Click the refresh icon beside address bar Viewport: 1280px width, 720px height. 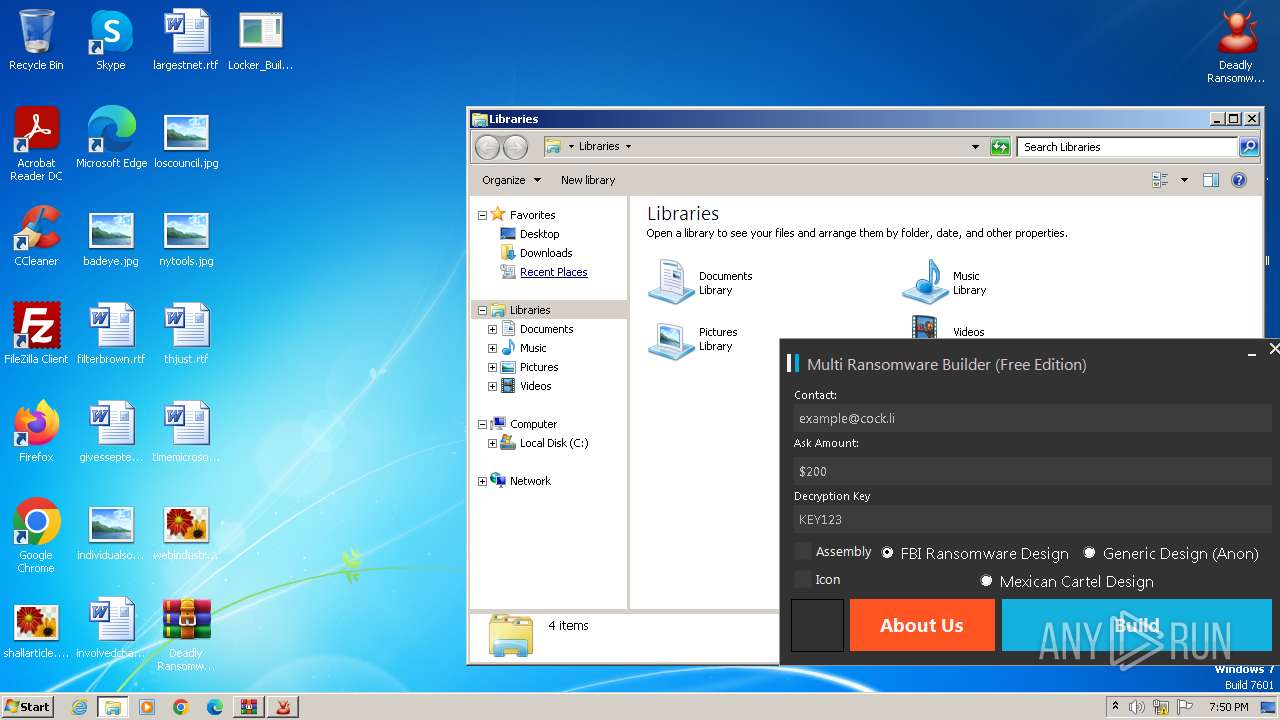tap(1000, 147)
